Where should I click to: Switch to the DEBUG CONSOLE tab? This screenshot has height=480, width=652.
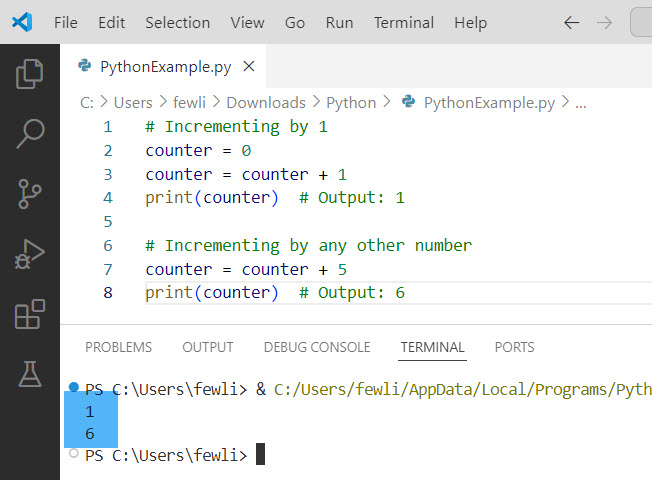(317, 347)
